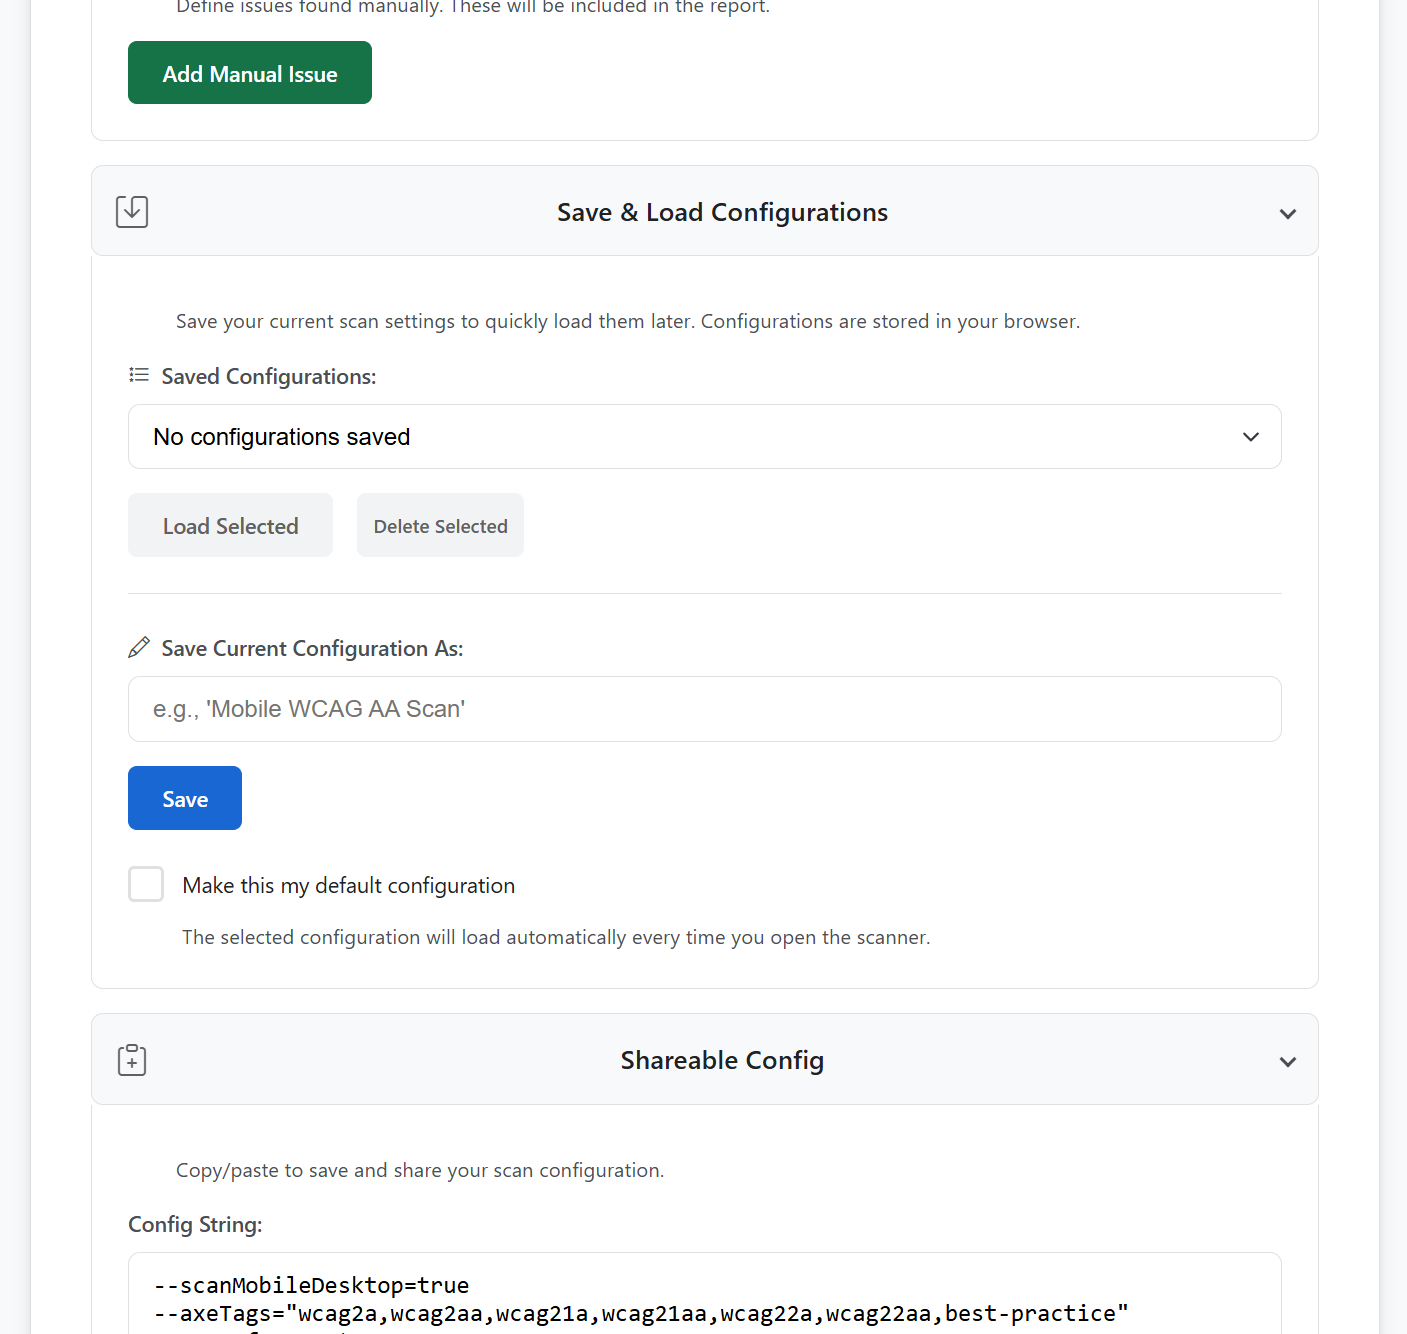Screen dimensions: 1407x1334
Task: Click the Save & Load Configurations heading
Action: 722,212
